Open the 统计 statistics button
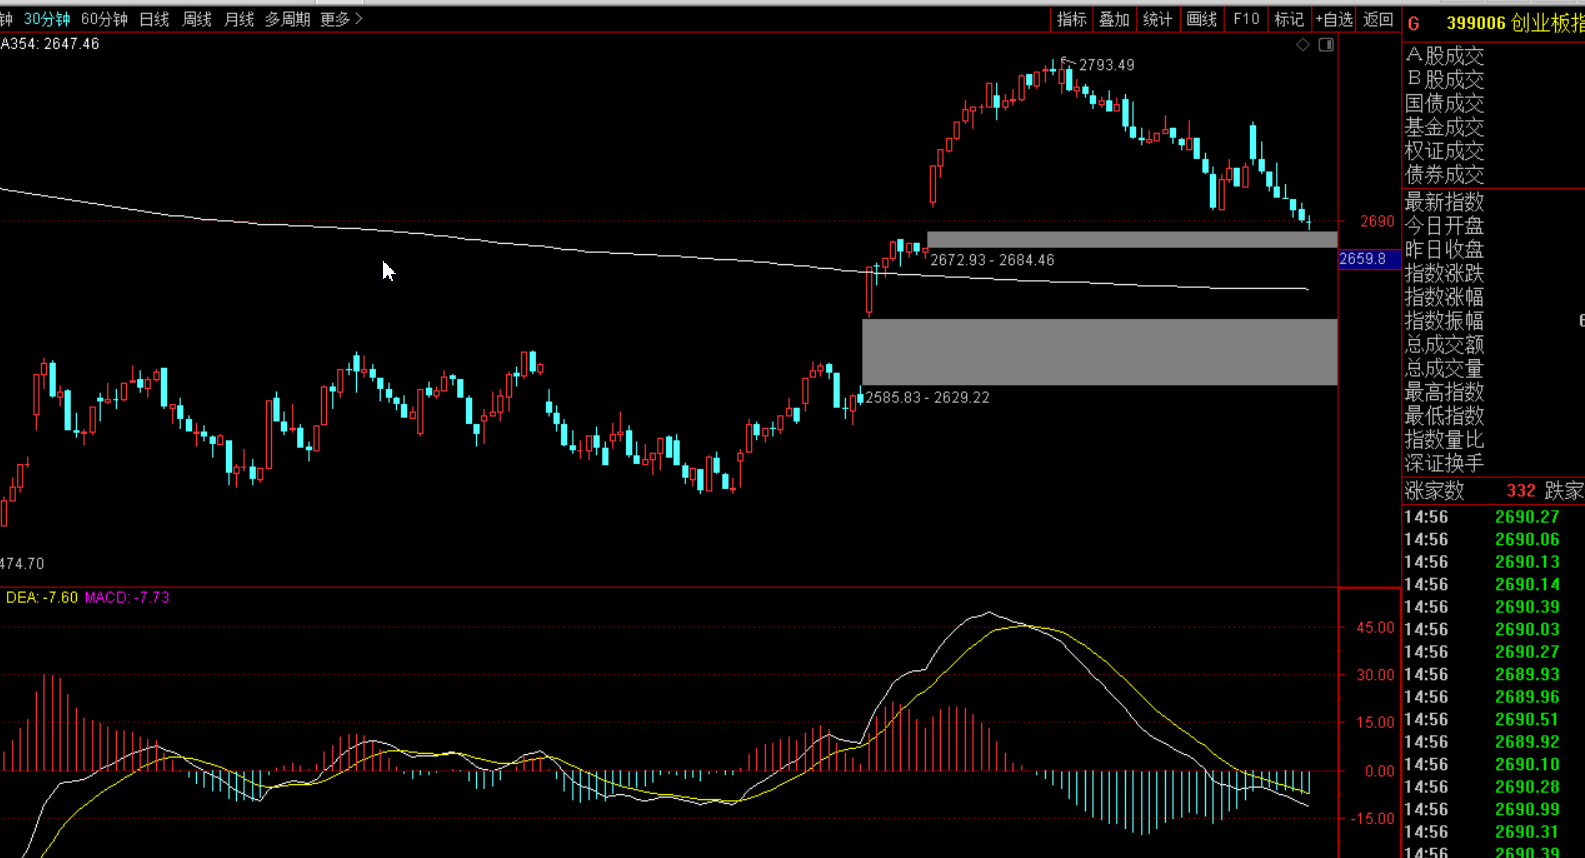The image size is (1585, 858). point(1157,19)
